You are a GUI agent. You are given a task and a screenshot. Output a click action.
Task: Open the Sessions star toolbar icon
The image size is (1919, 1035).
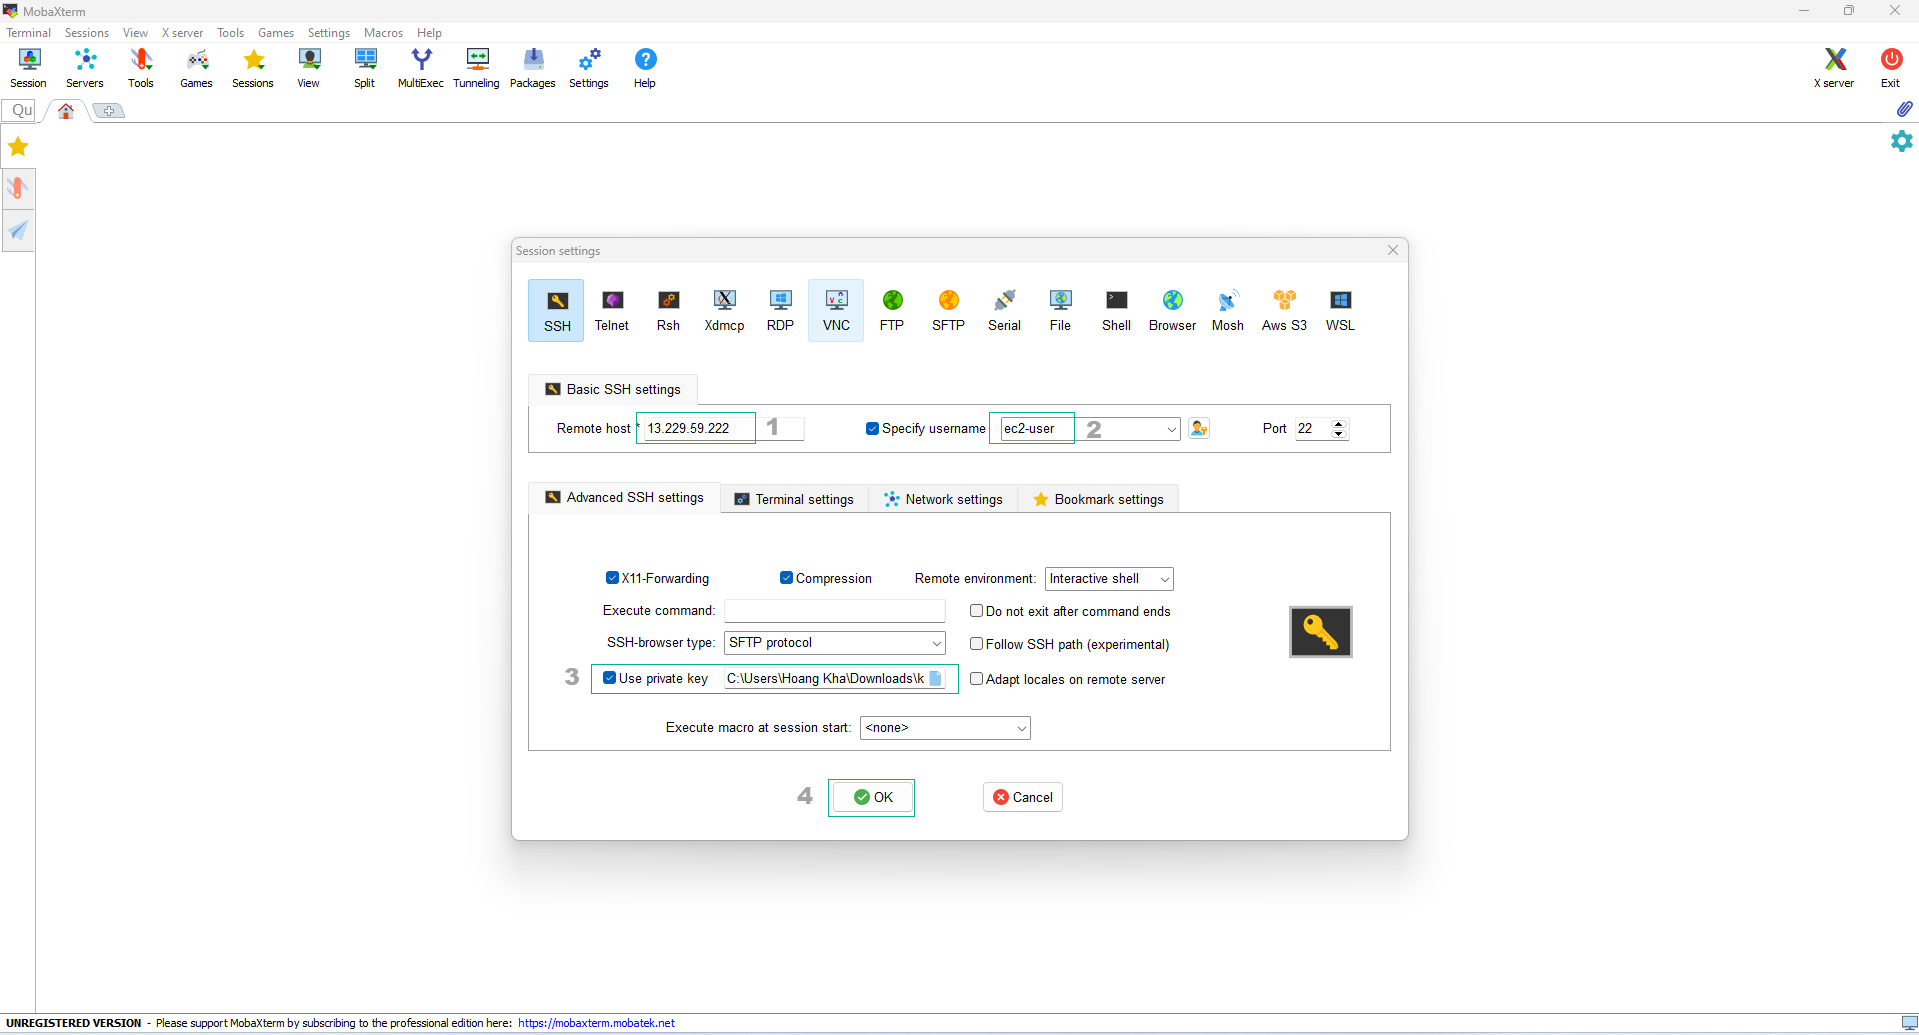(253, 68)
